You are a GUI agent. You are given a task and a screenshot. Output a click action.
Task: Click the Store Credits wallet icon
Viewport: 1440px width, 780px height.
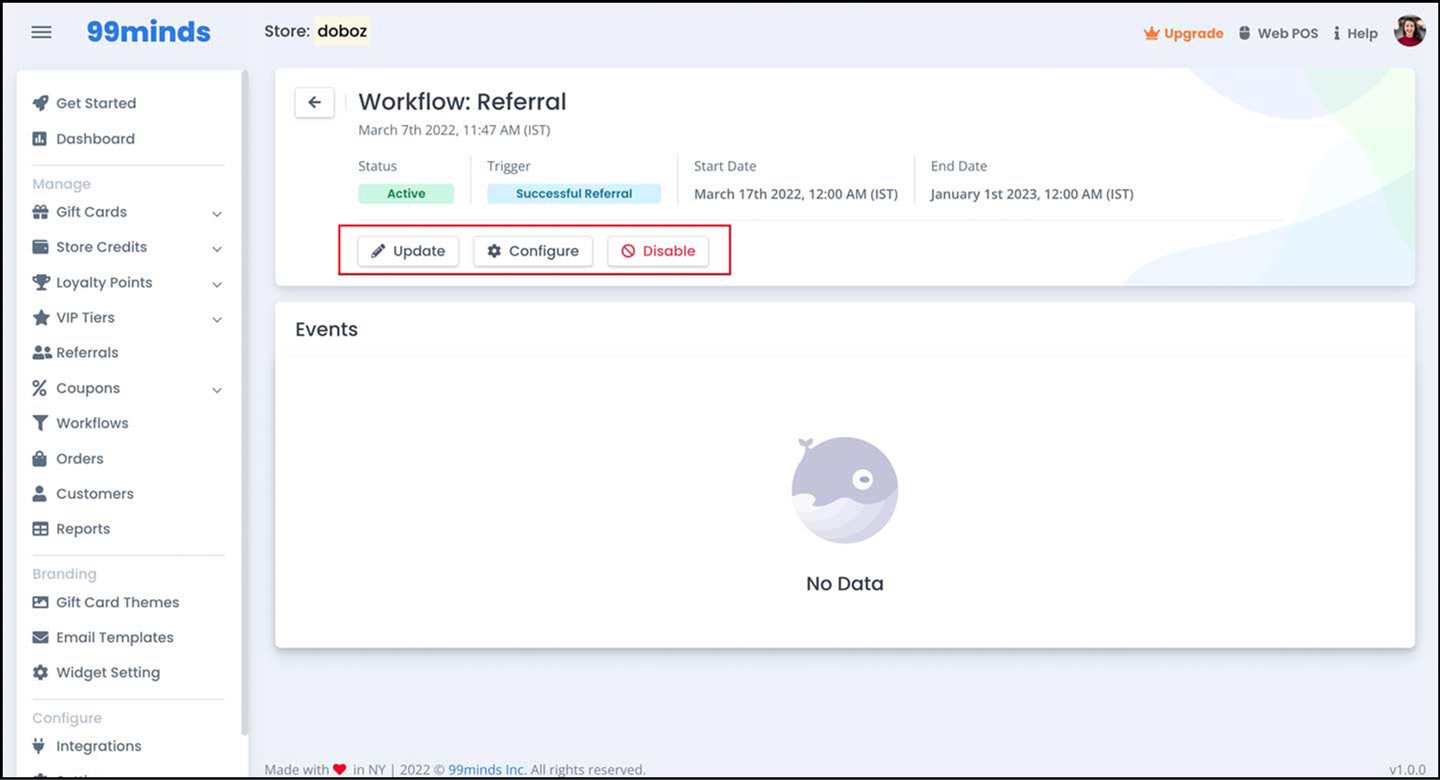tap(40, 247)
